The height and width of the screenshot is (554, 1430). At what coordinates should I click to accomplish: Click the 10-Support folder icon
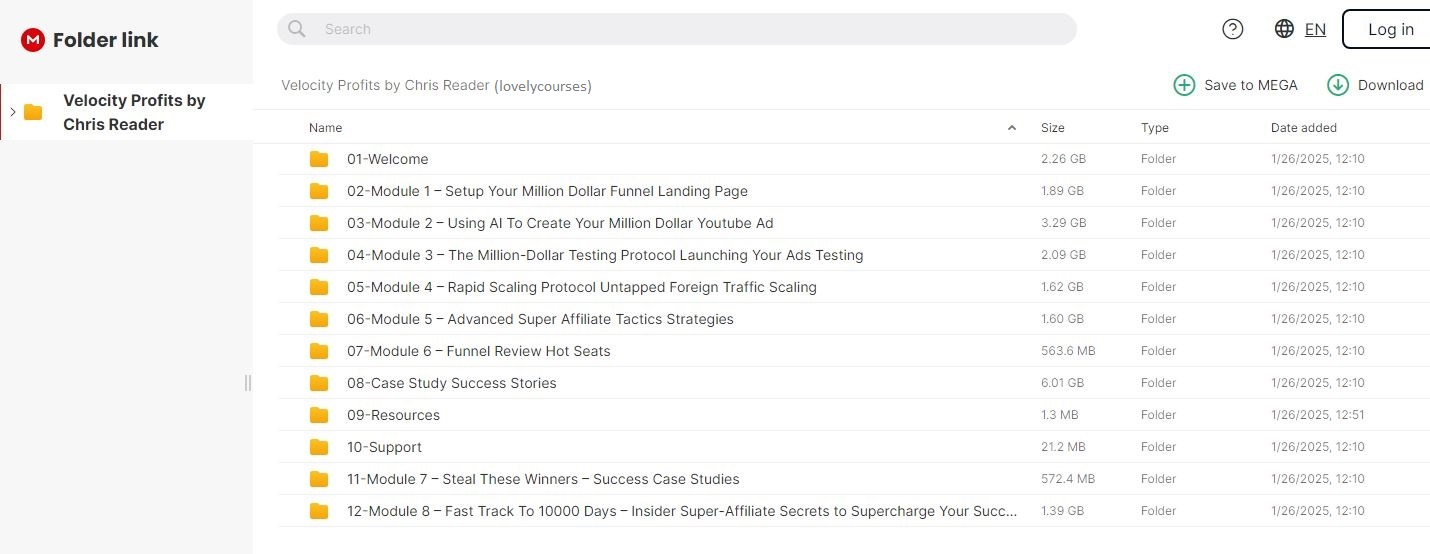(x=319, y=447)
